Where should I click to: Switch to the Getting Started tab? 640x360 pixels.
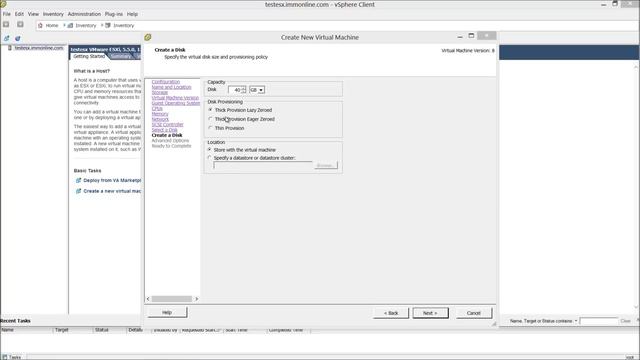pyautogui.click(x=89, y=56)
